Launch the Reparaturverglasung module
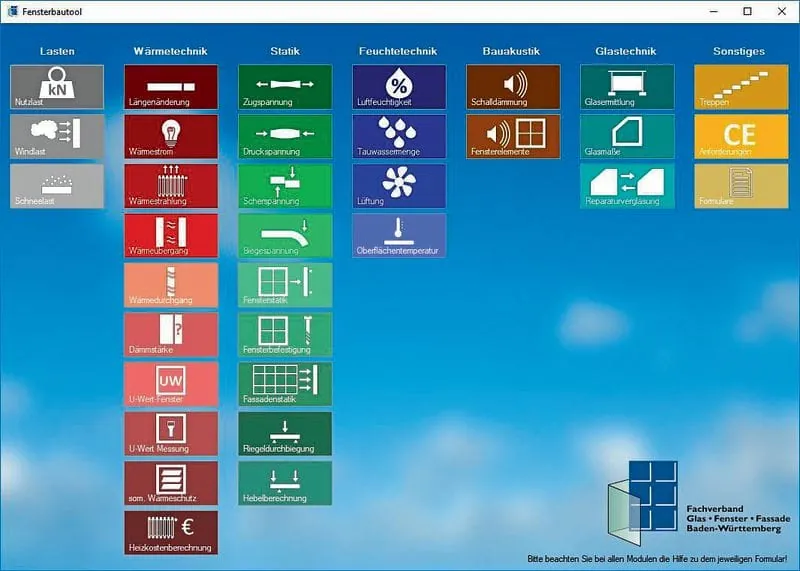 point(627,185)
